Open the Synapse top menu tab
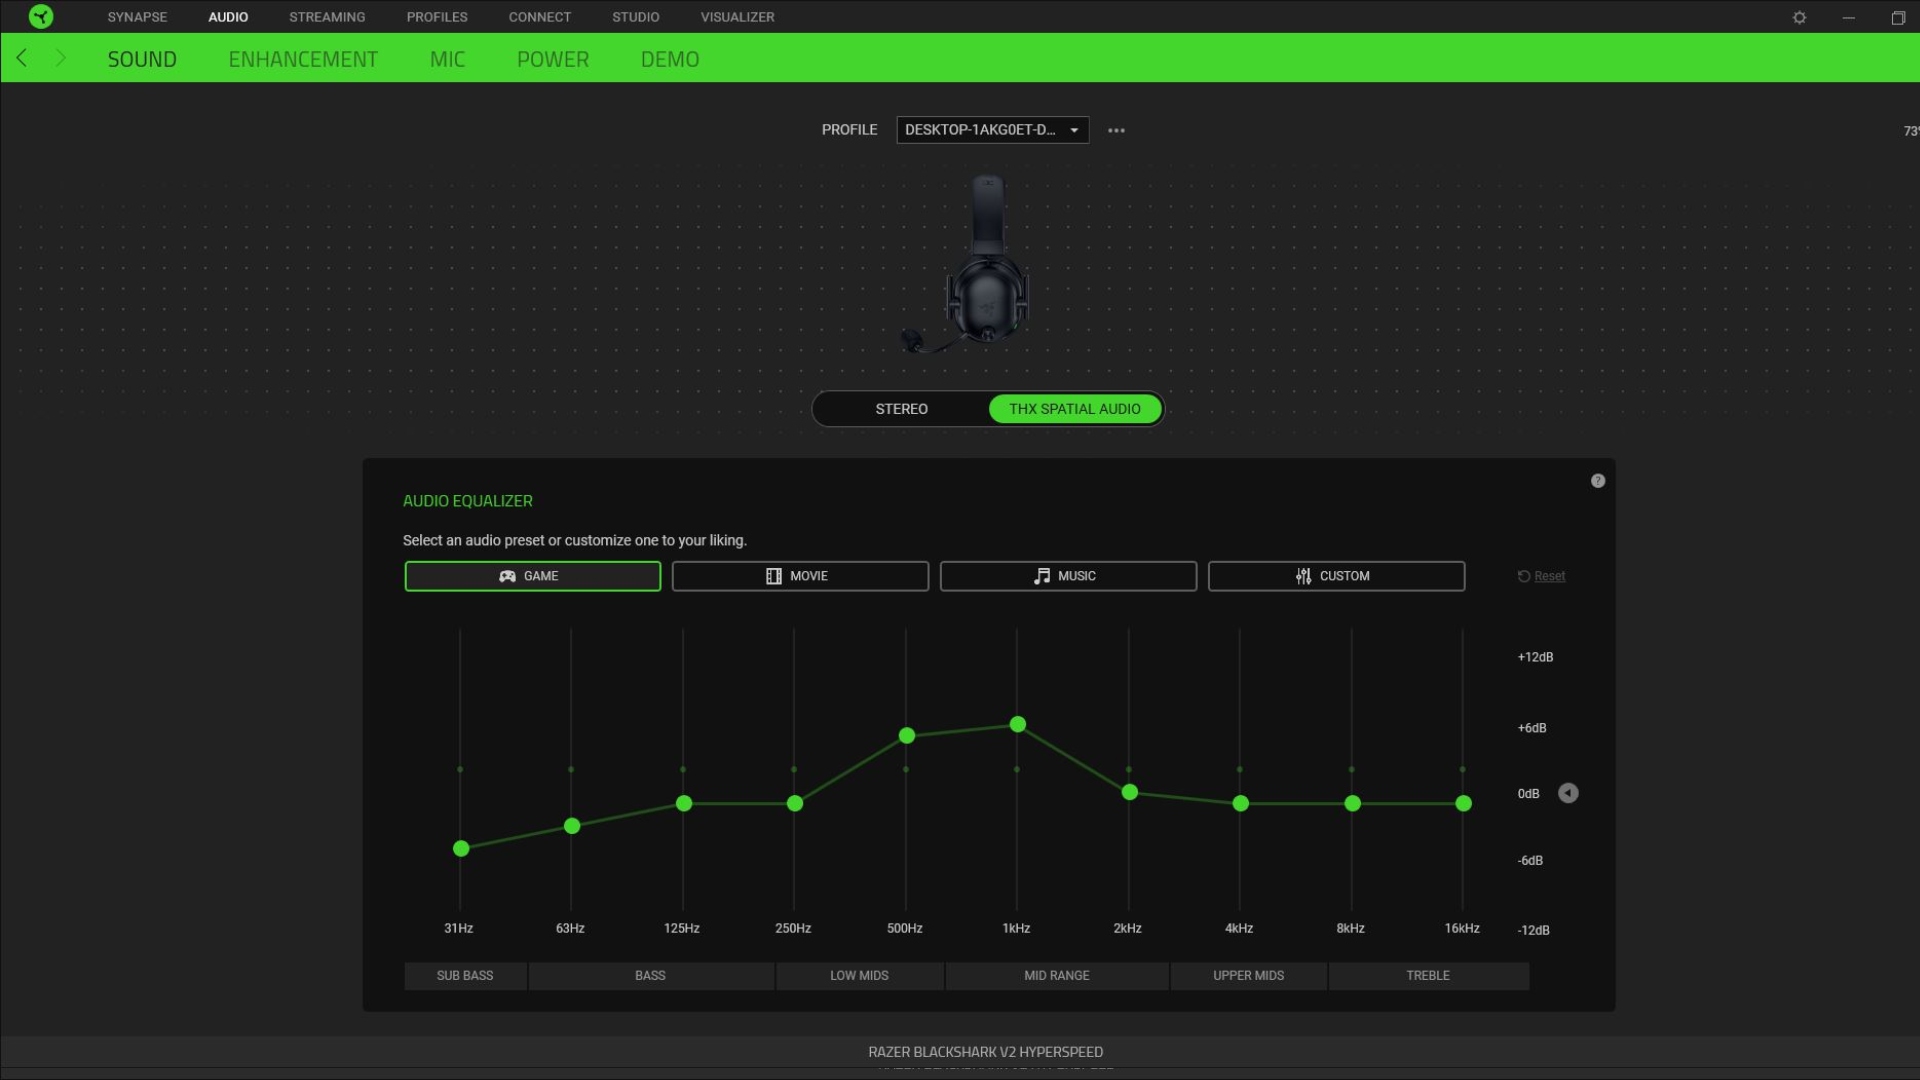The height and width of the screenshot is (1080, 1920). coord(137,17)
